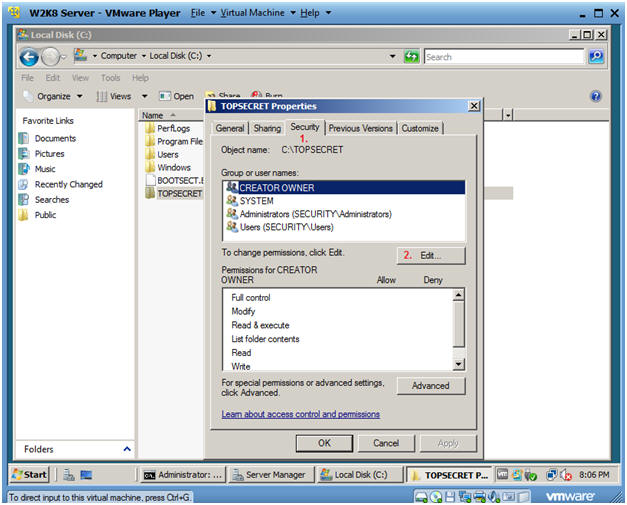The width and height of the screenshot is (627, 505).
Task: Click the Advanced button
Action: click(431, 385)
